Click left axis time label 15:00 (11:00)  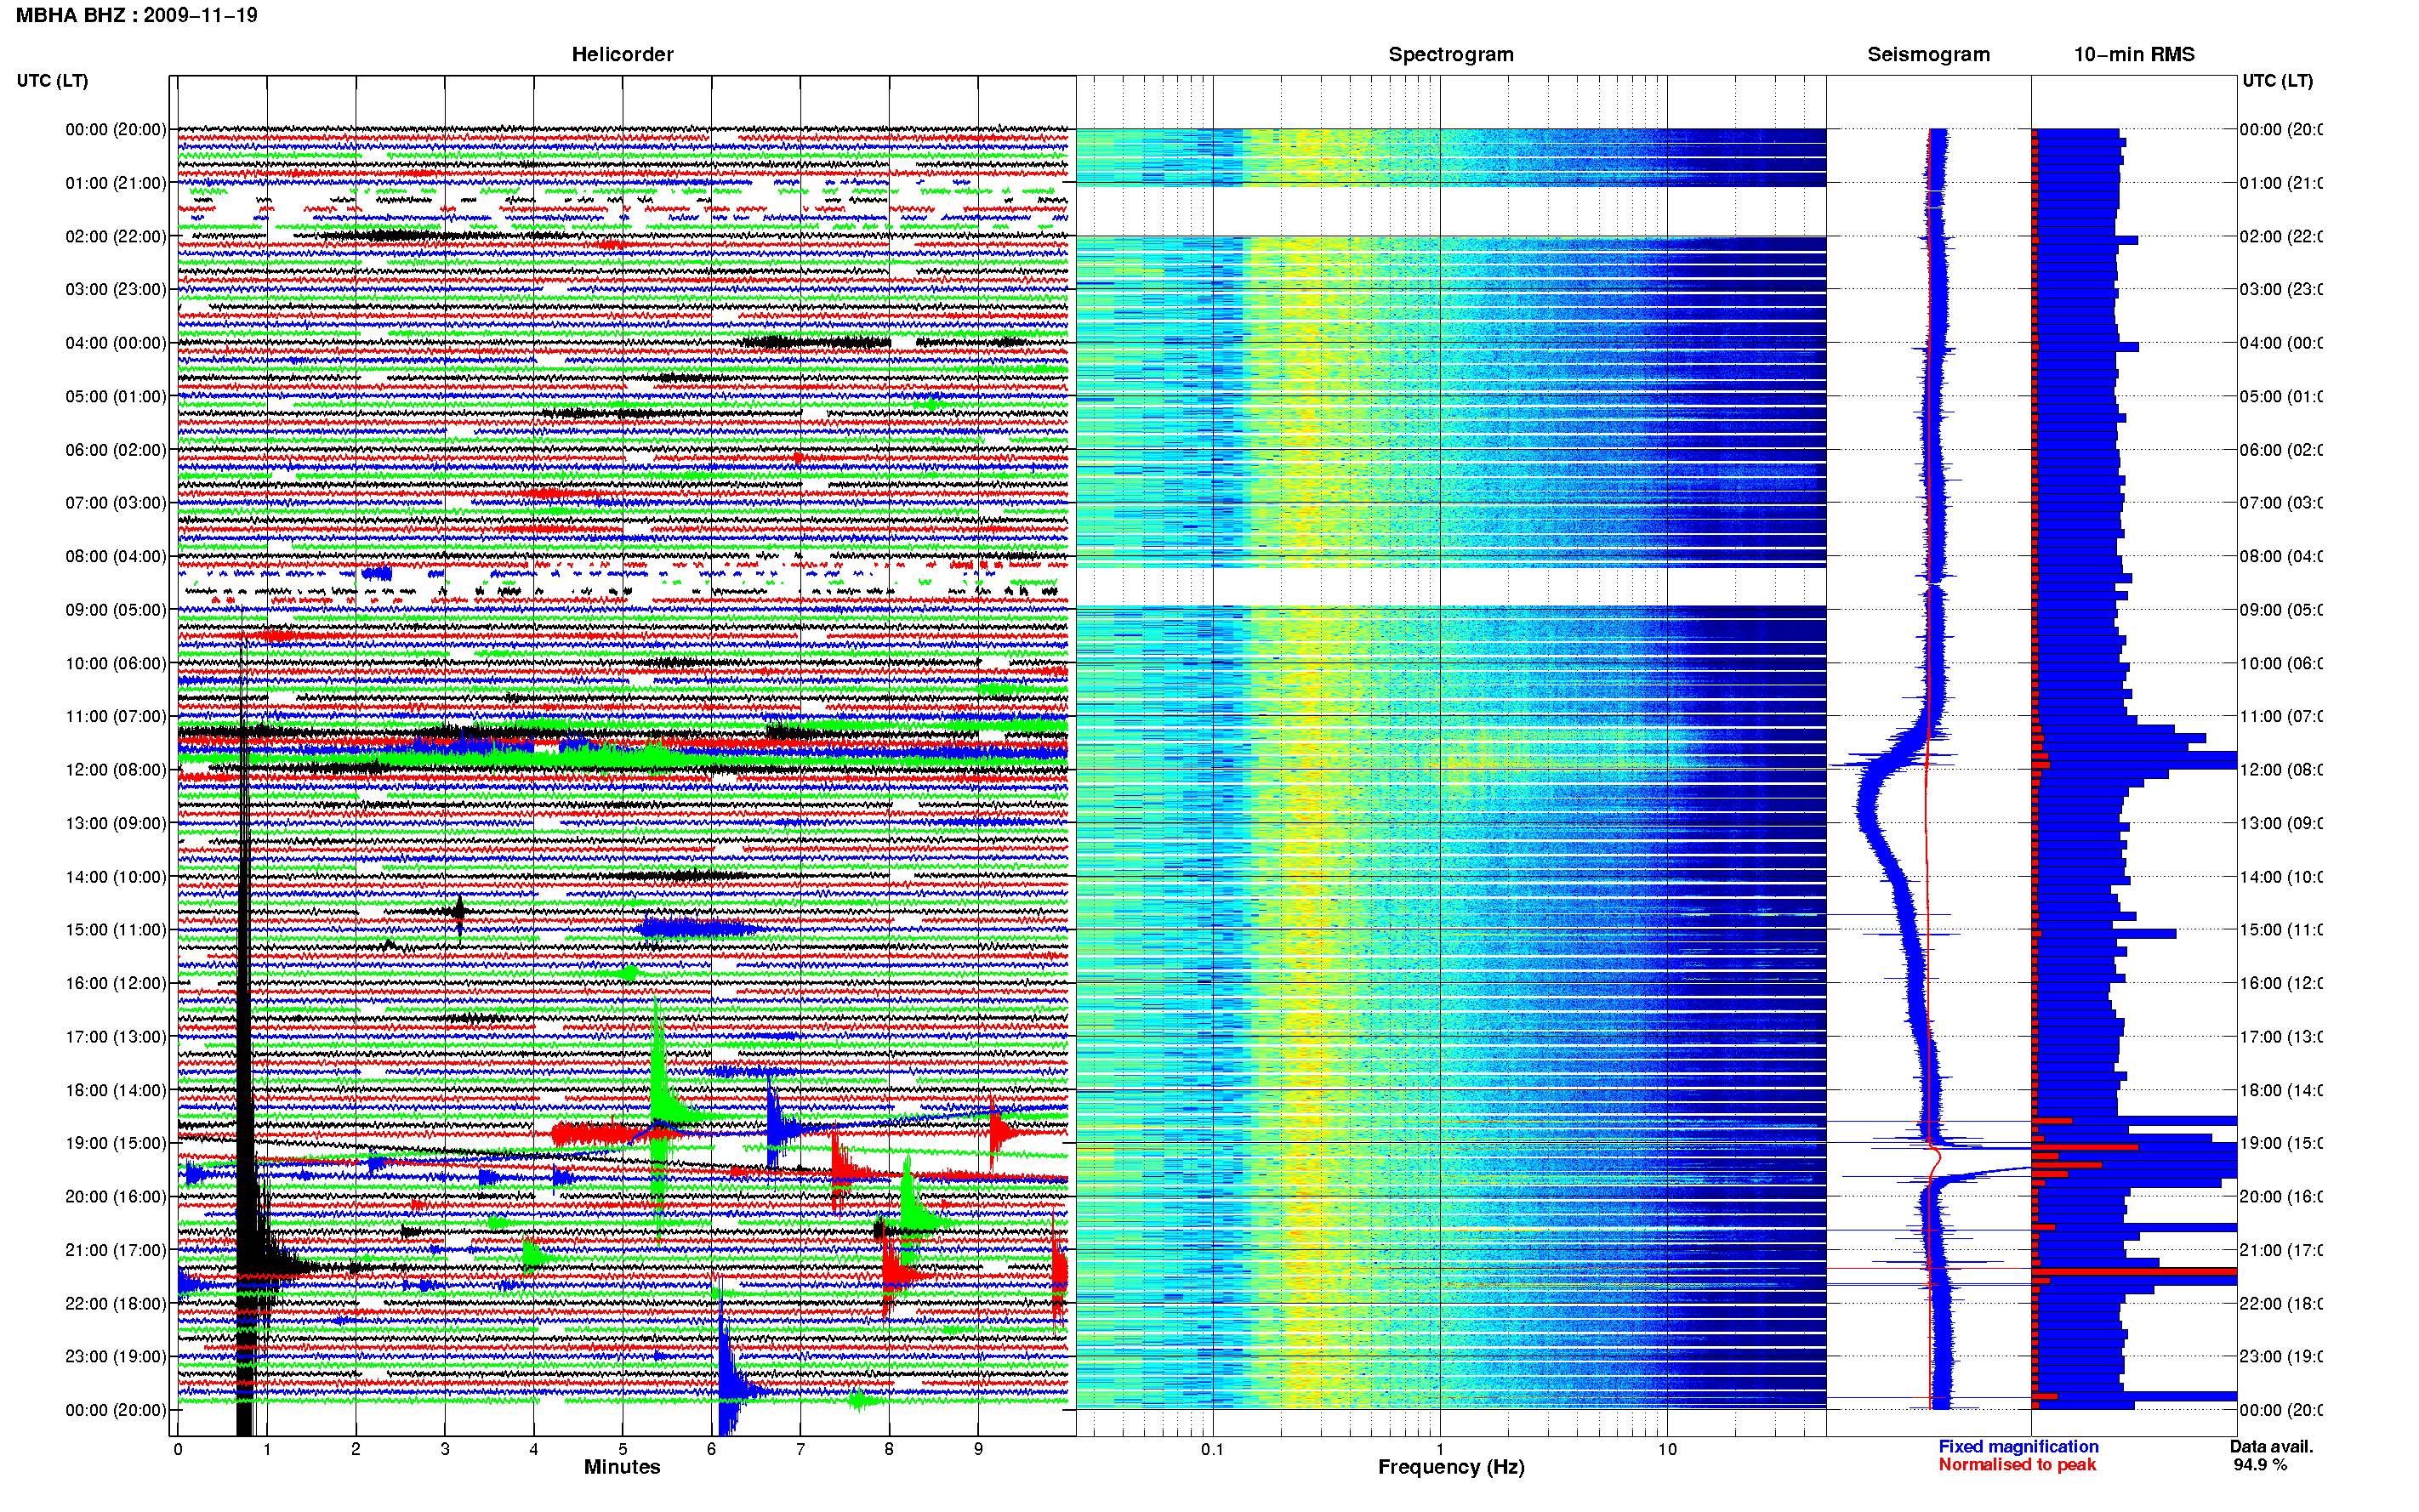click(116, 930)
